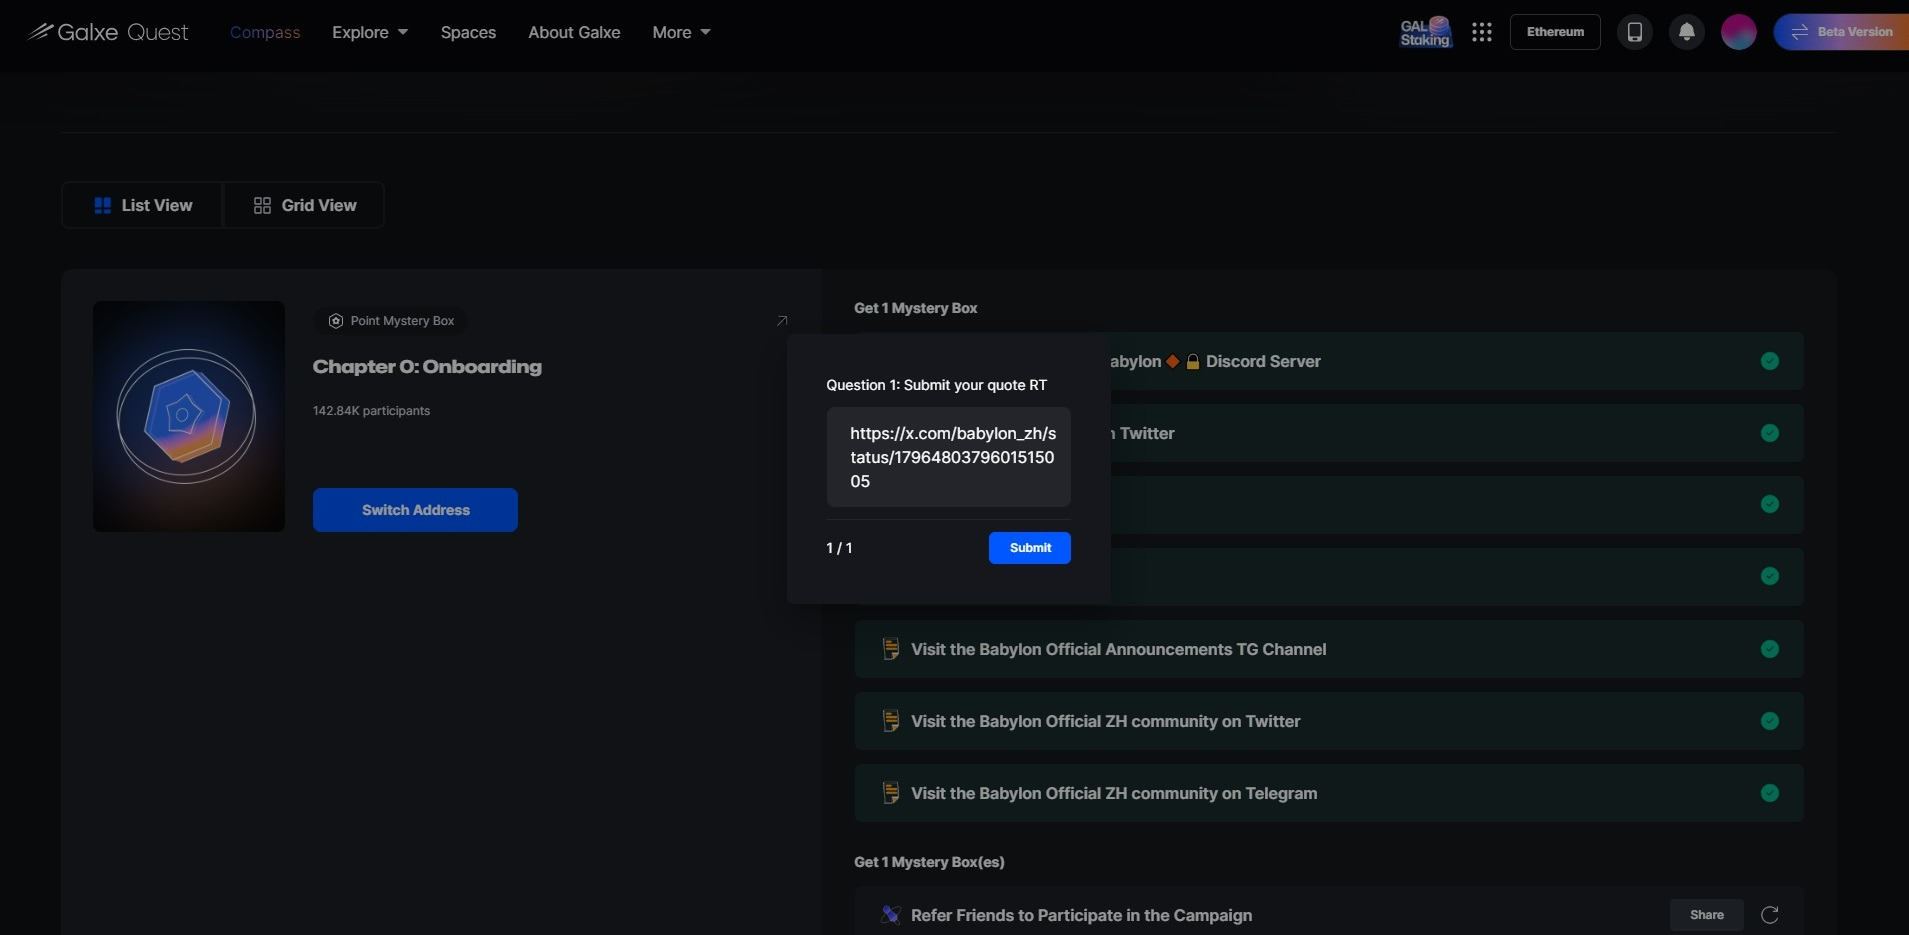The image size is (1909, 935).
Task: Click the Question 1 Submit your quote RT label
Action: pyautogui.click(x=936, y=385)
